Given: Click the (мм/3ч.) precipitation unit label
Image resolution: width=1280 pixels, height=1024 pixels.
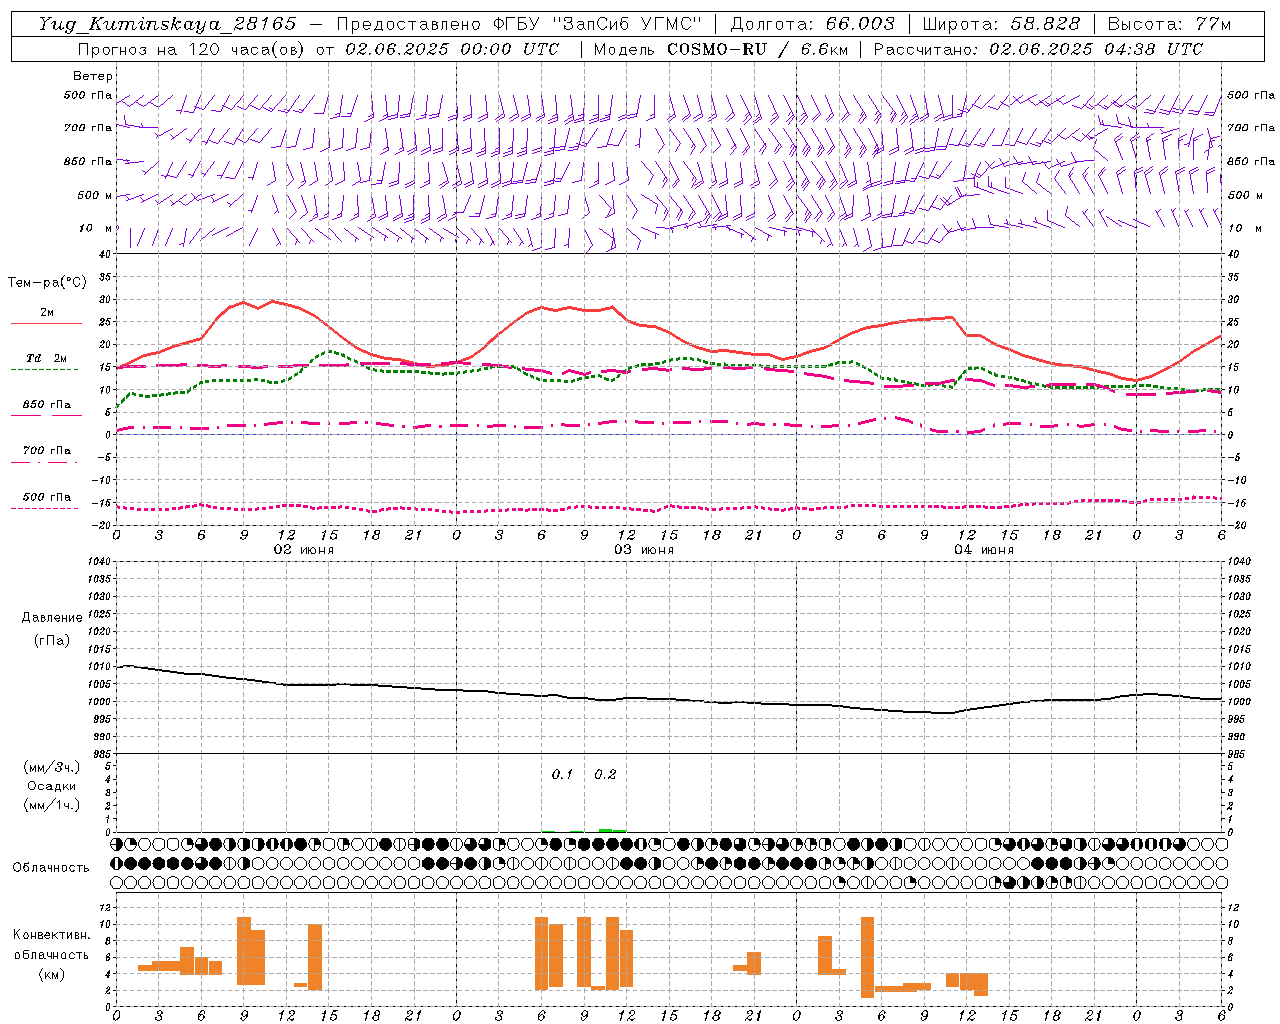Looking at the screenshot, I should coord(52,767).
